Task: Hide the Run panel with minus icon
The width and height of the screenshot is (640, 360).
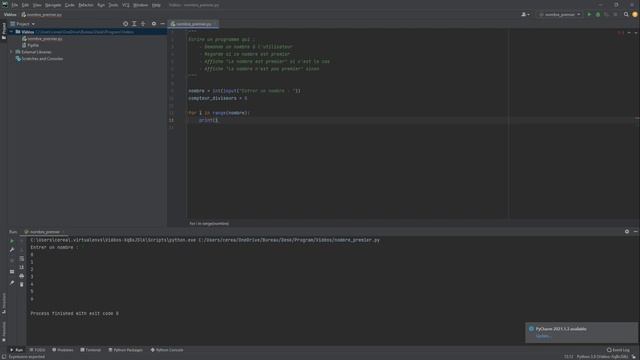Action: tap(636, 231)
